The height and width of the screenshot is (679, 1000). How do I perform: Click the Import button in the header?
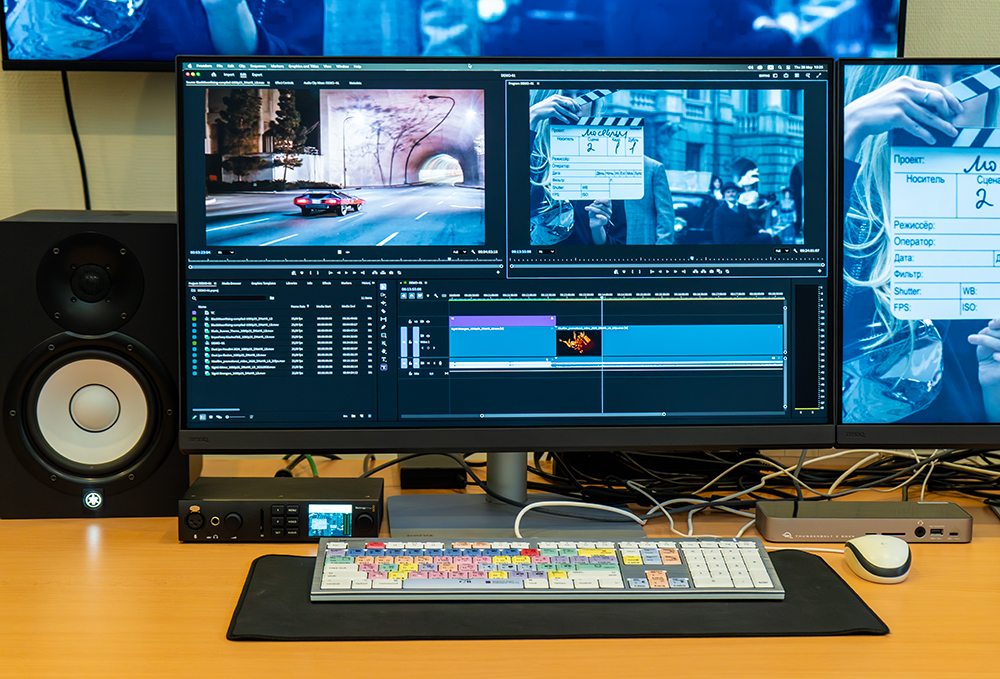click(x=229, y=75)
